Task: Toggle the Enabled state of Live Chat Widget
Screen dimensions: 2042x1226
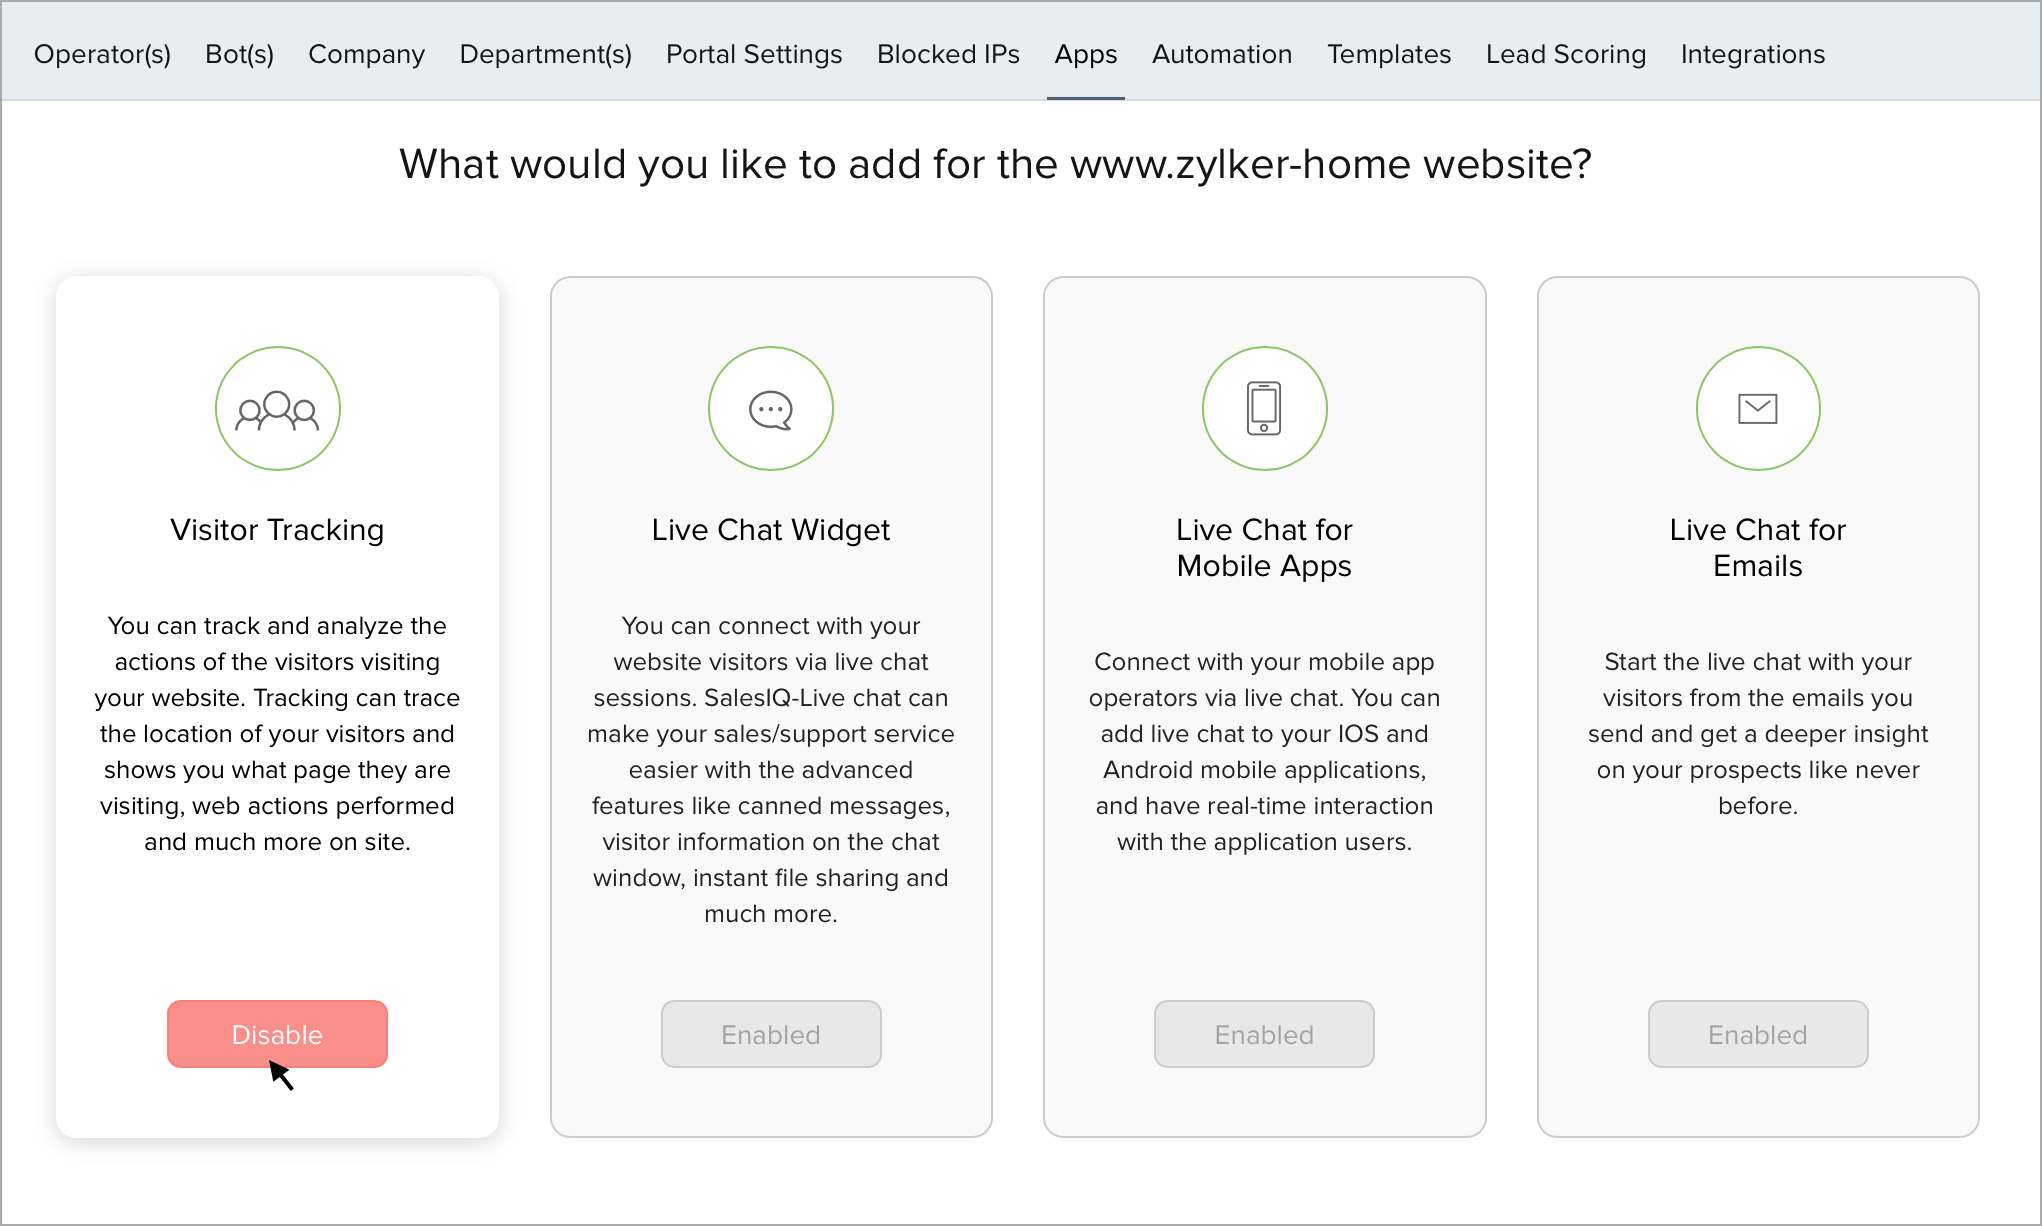Action: 770,1034
